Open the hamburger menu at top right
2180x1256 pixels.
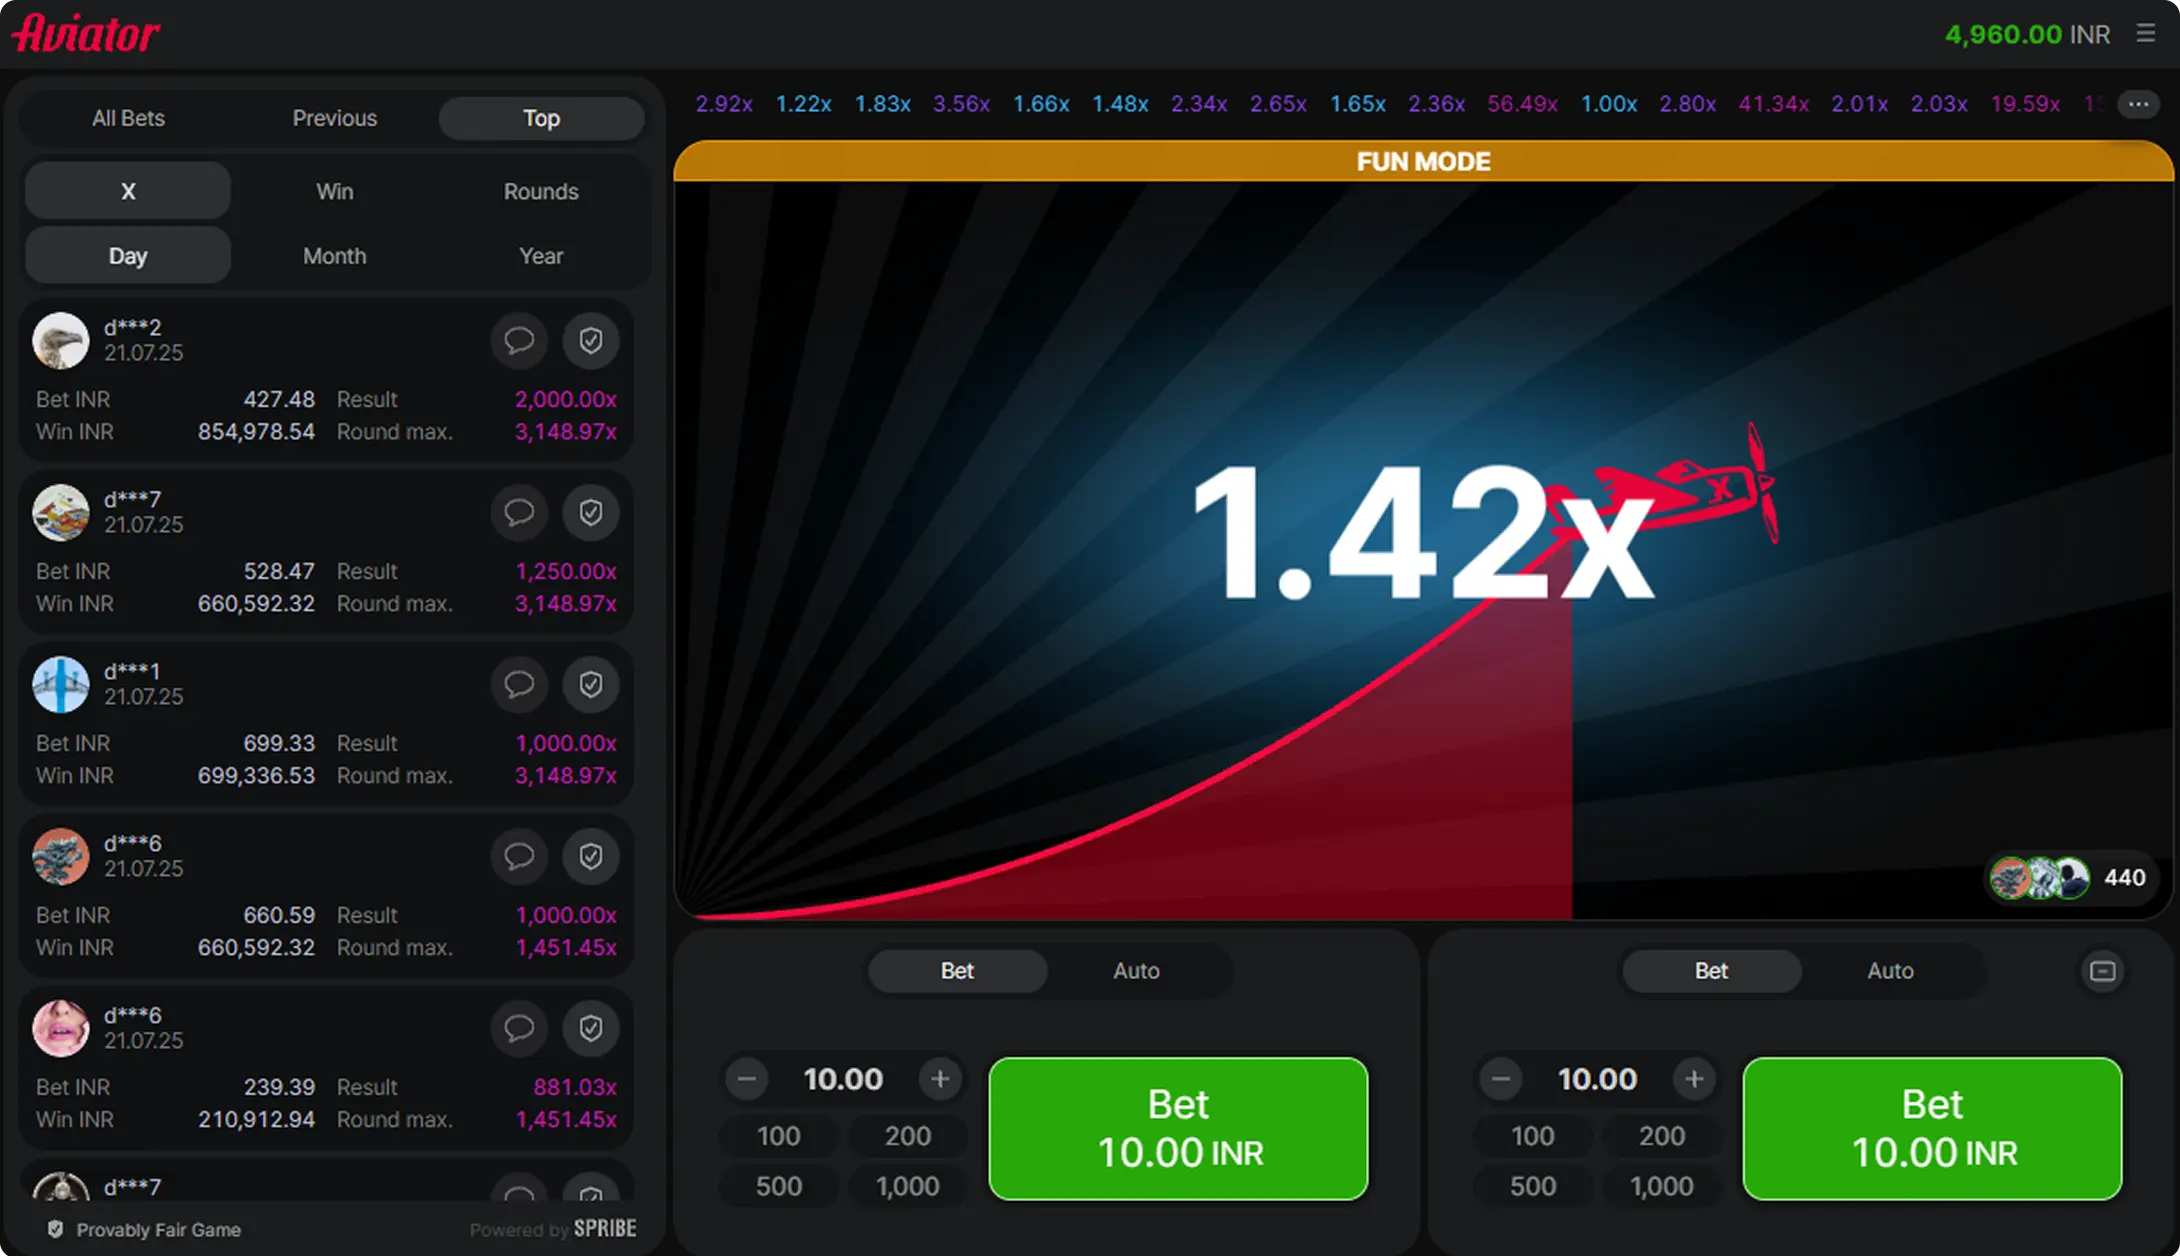2145,33
